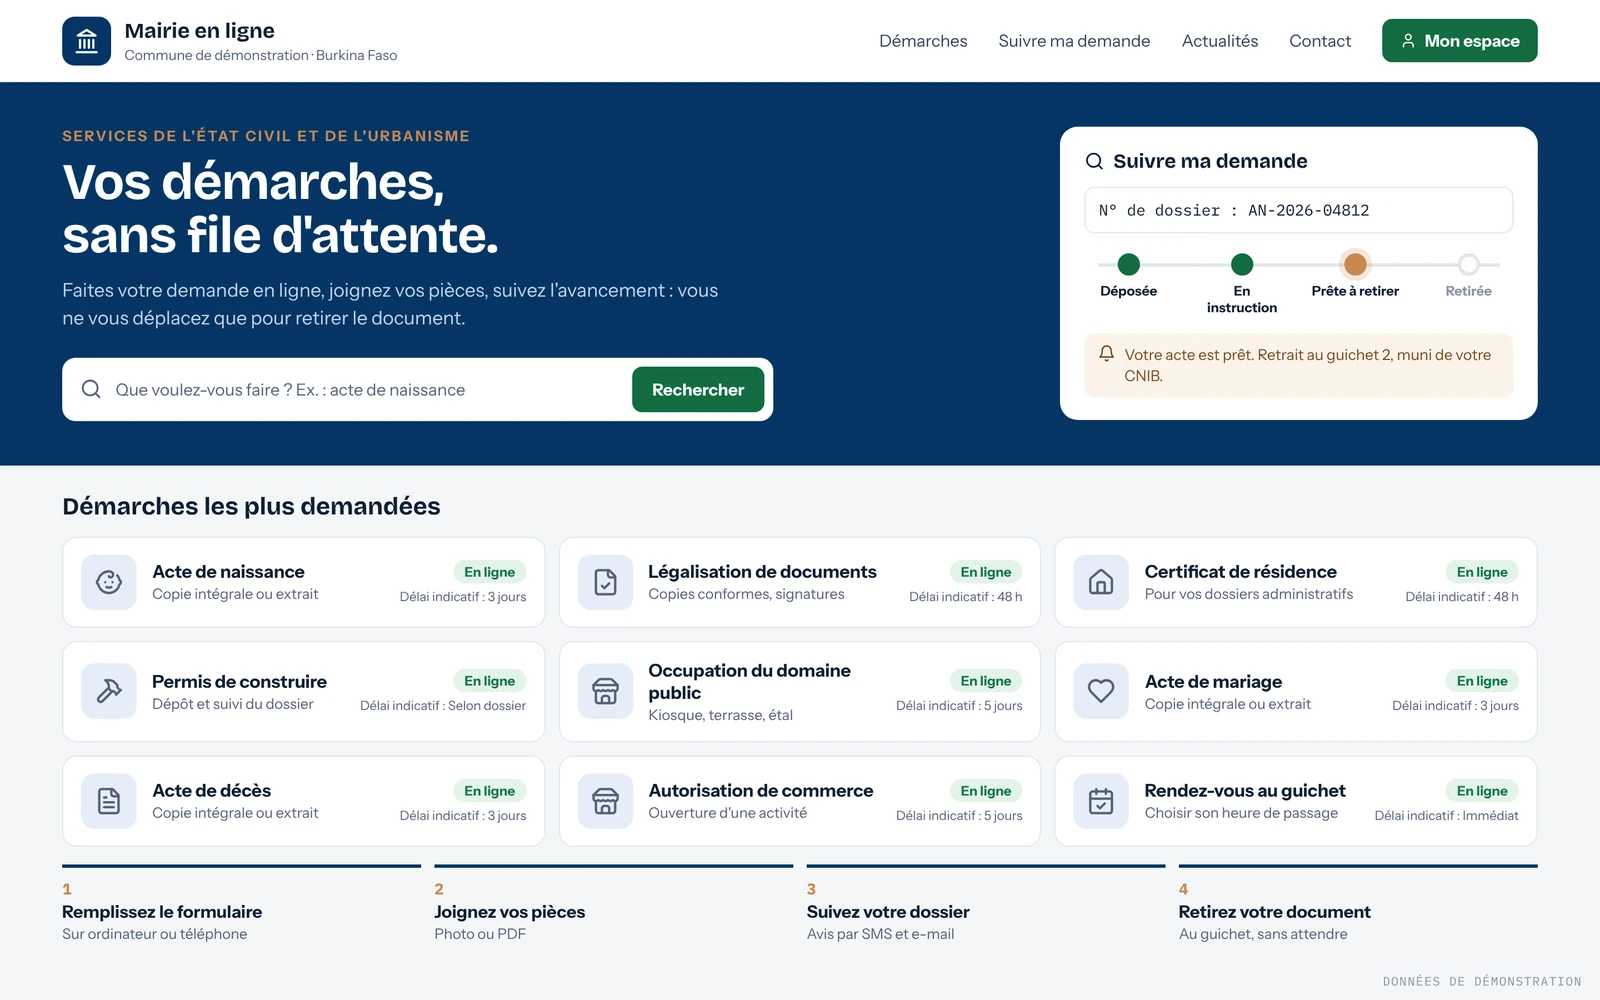Select the Déposée progress step dot
This screenshot has width=1600, height=1000.
click(1129, 264)
